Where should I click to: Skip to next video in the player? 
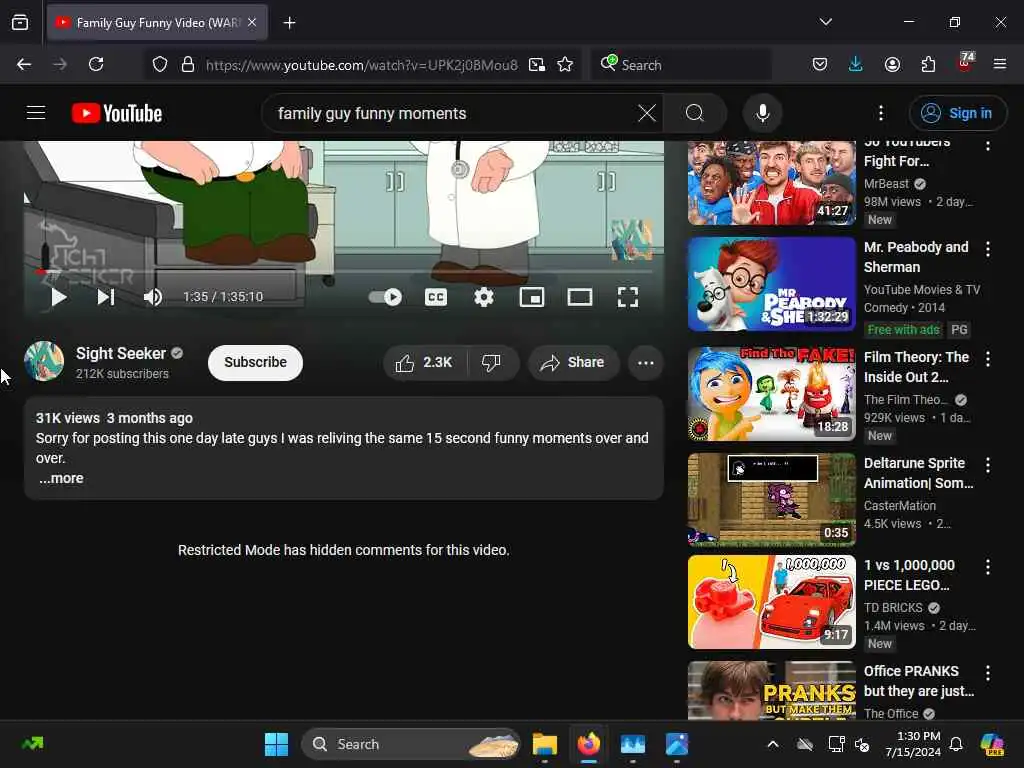106,297
